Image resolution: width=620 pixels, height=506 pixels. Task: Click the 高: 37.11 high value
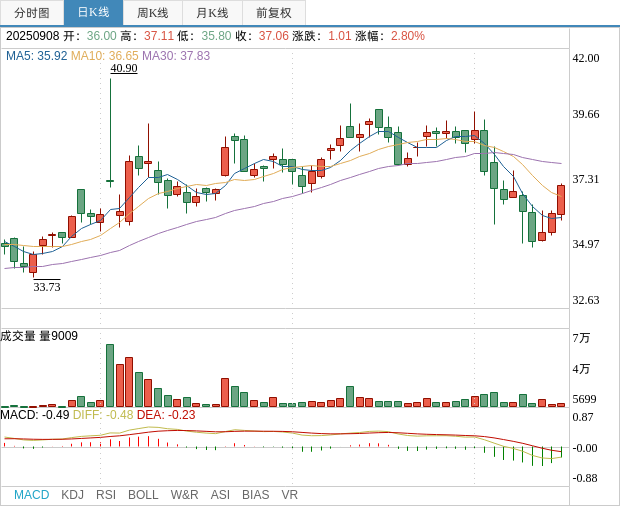pyautogui.click(x=147, y=36)
